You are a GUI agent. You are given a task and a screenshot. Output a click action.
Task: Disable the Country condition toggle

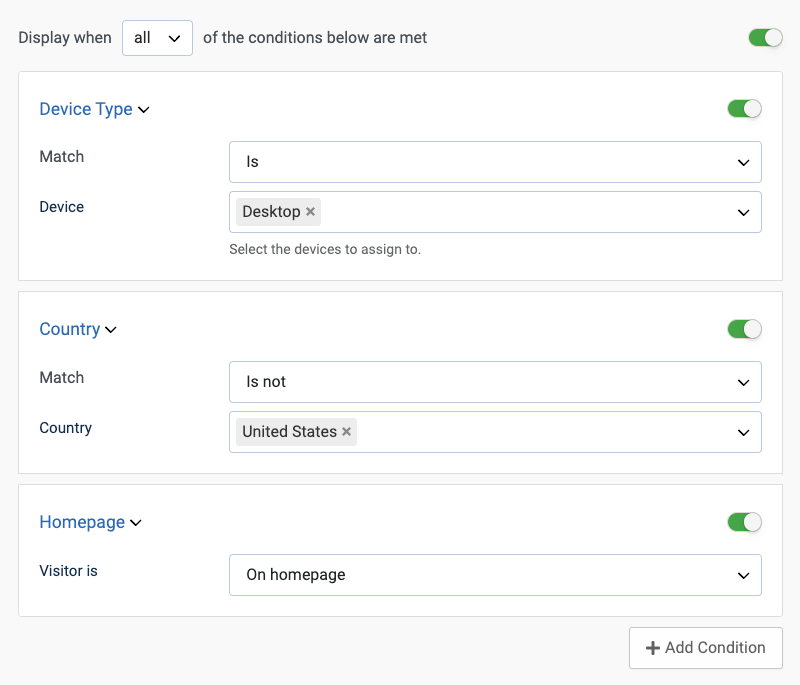coord(744,329)
